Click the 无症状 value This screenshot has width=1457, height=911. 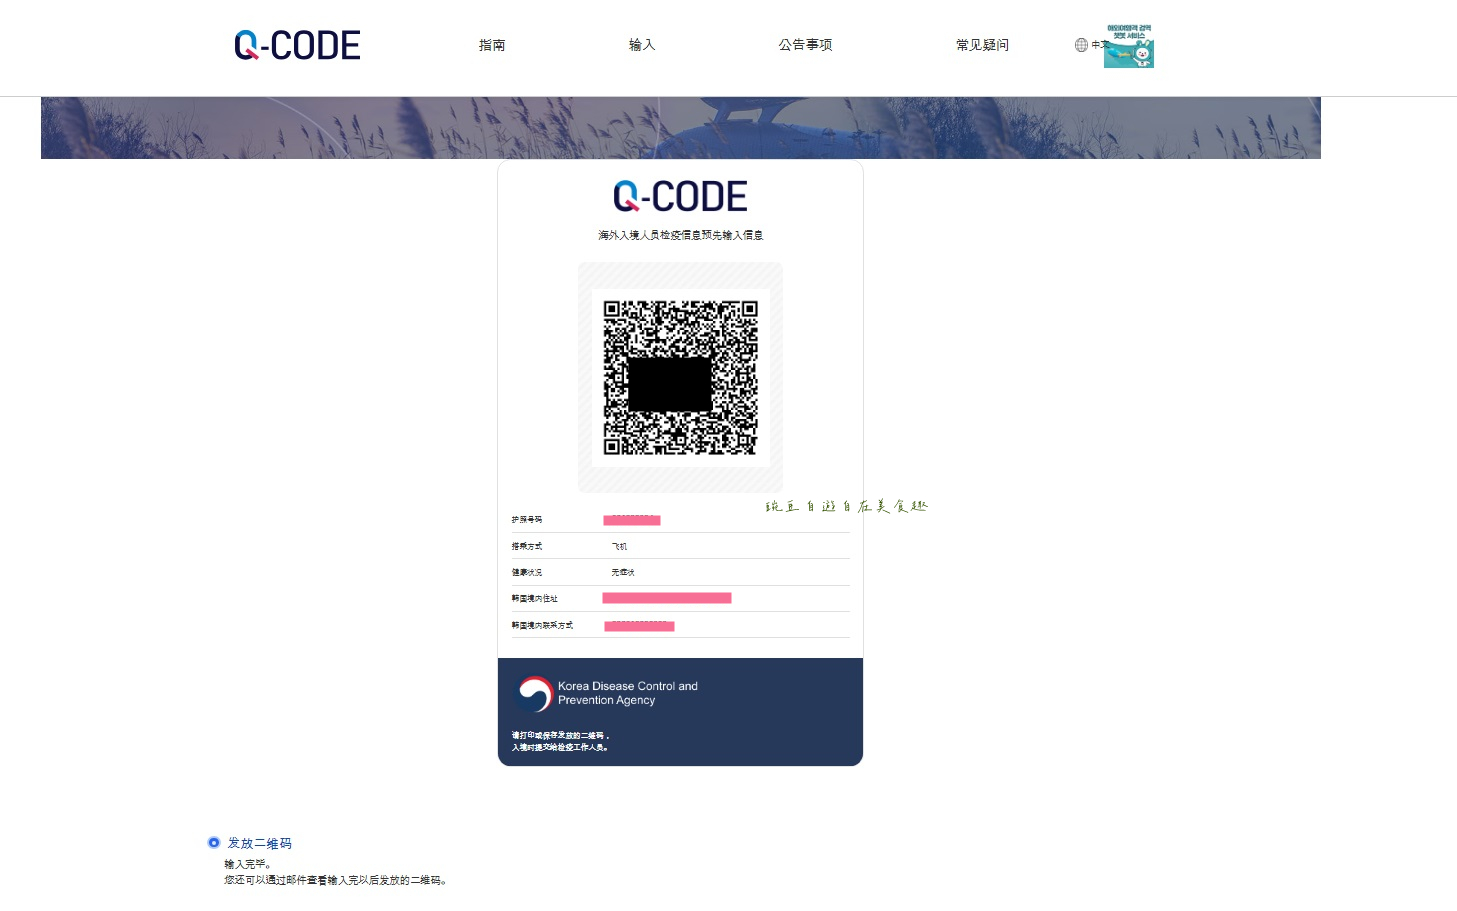tap(623, 572)
